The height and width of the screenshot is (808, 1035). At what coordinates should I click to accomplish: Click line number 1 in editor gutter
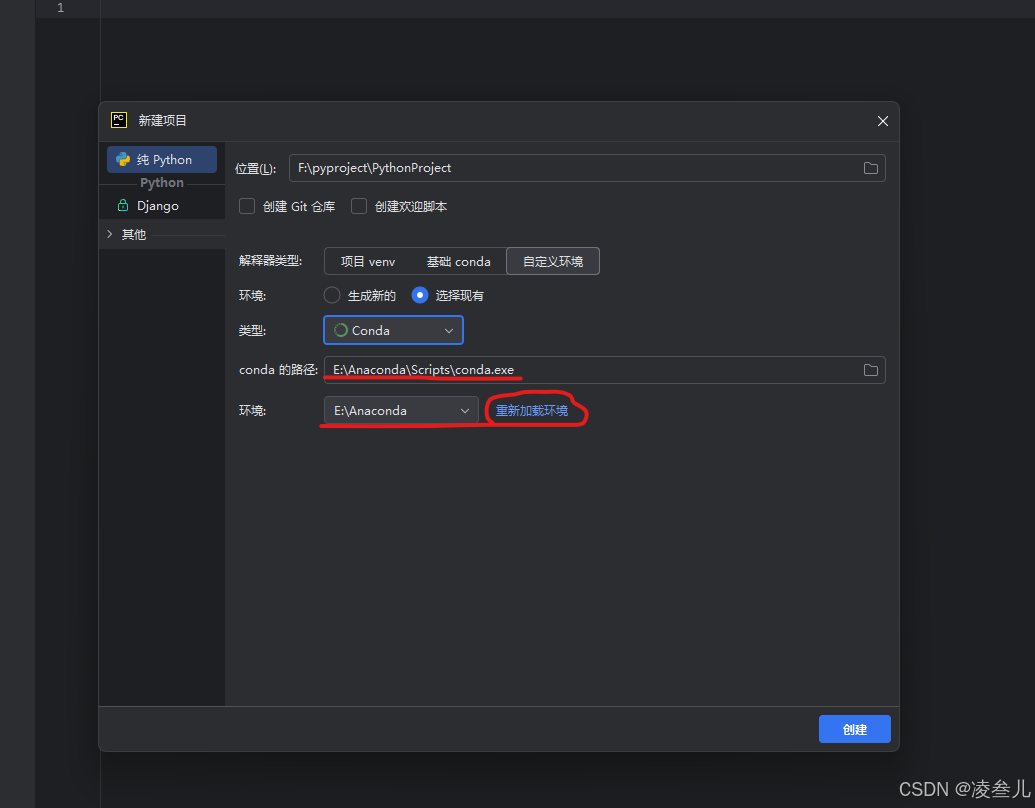tap(61, 8)
